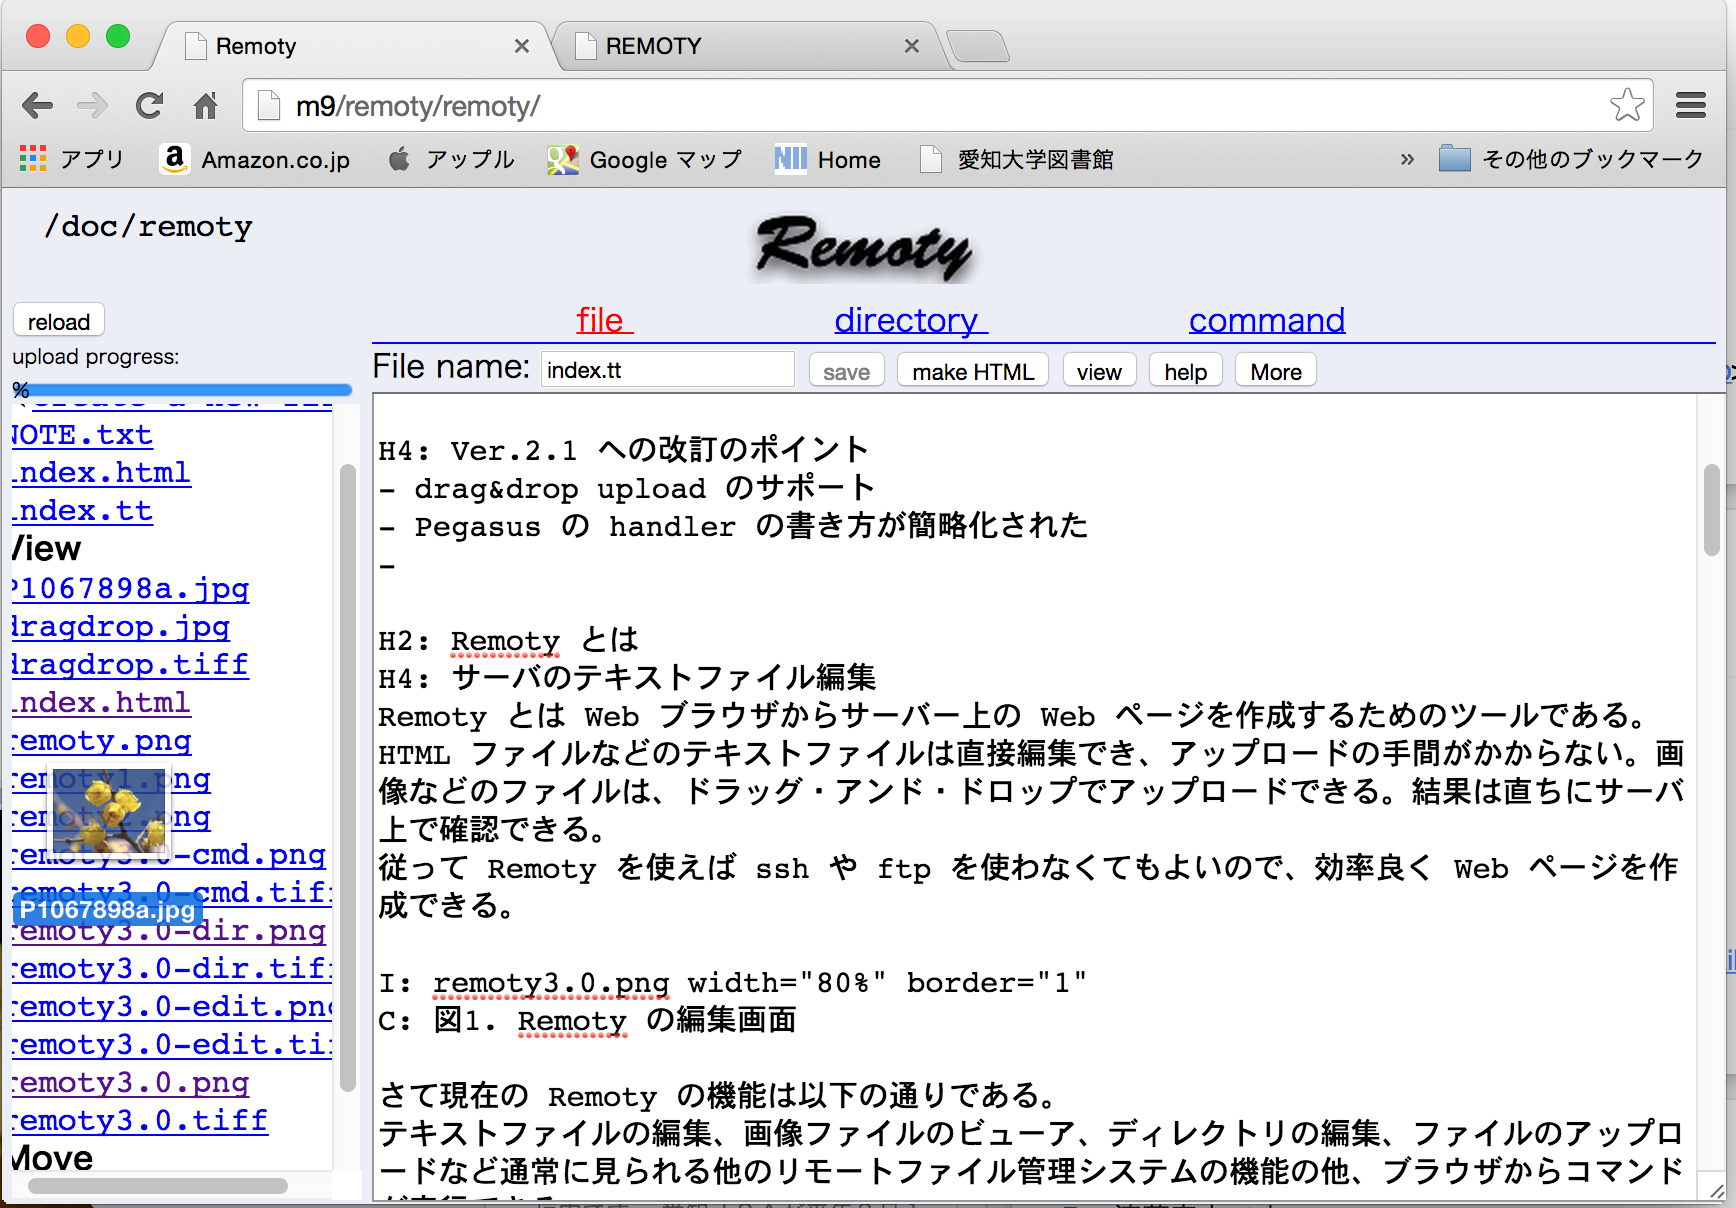1736x1208 pixels.
Task: Open remoty3.0-edit.png in the file list
Action: (x=172, y=1007)
